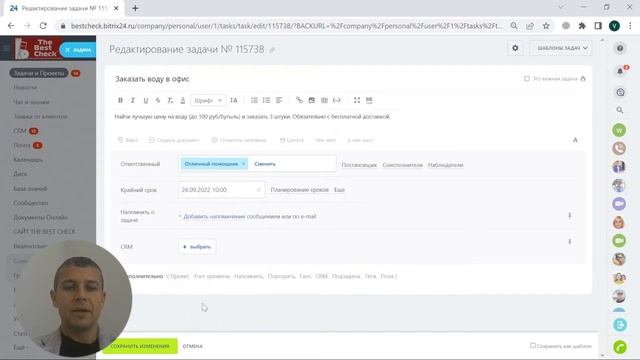Insert a table into the description

point(324,100)
